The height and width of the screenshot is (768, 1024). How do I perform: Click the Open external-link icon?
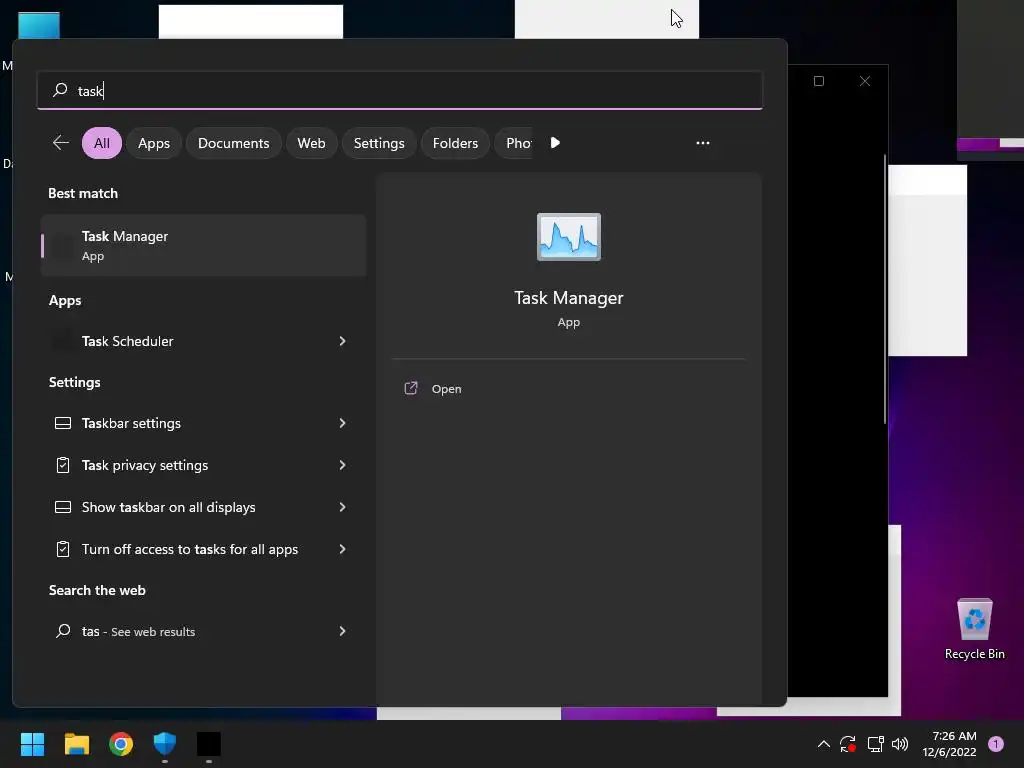pos(411,389)
